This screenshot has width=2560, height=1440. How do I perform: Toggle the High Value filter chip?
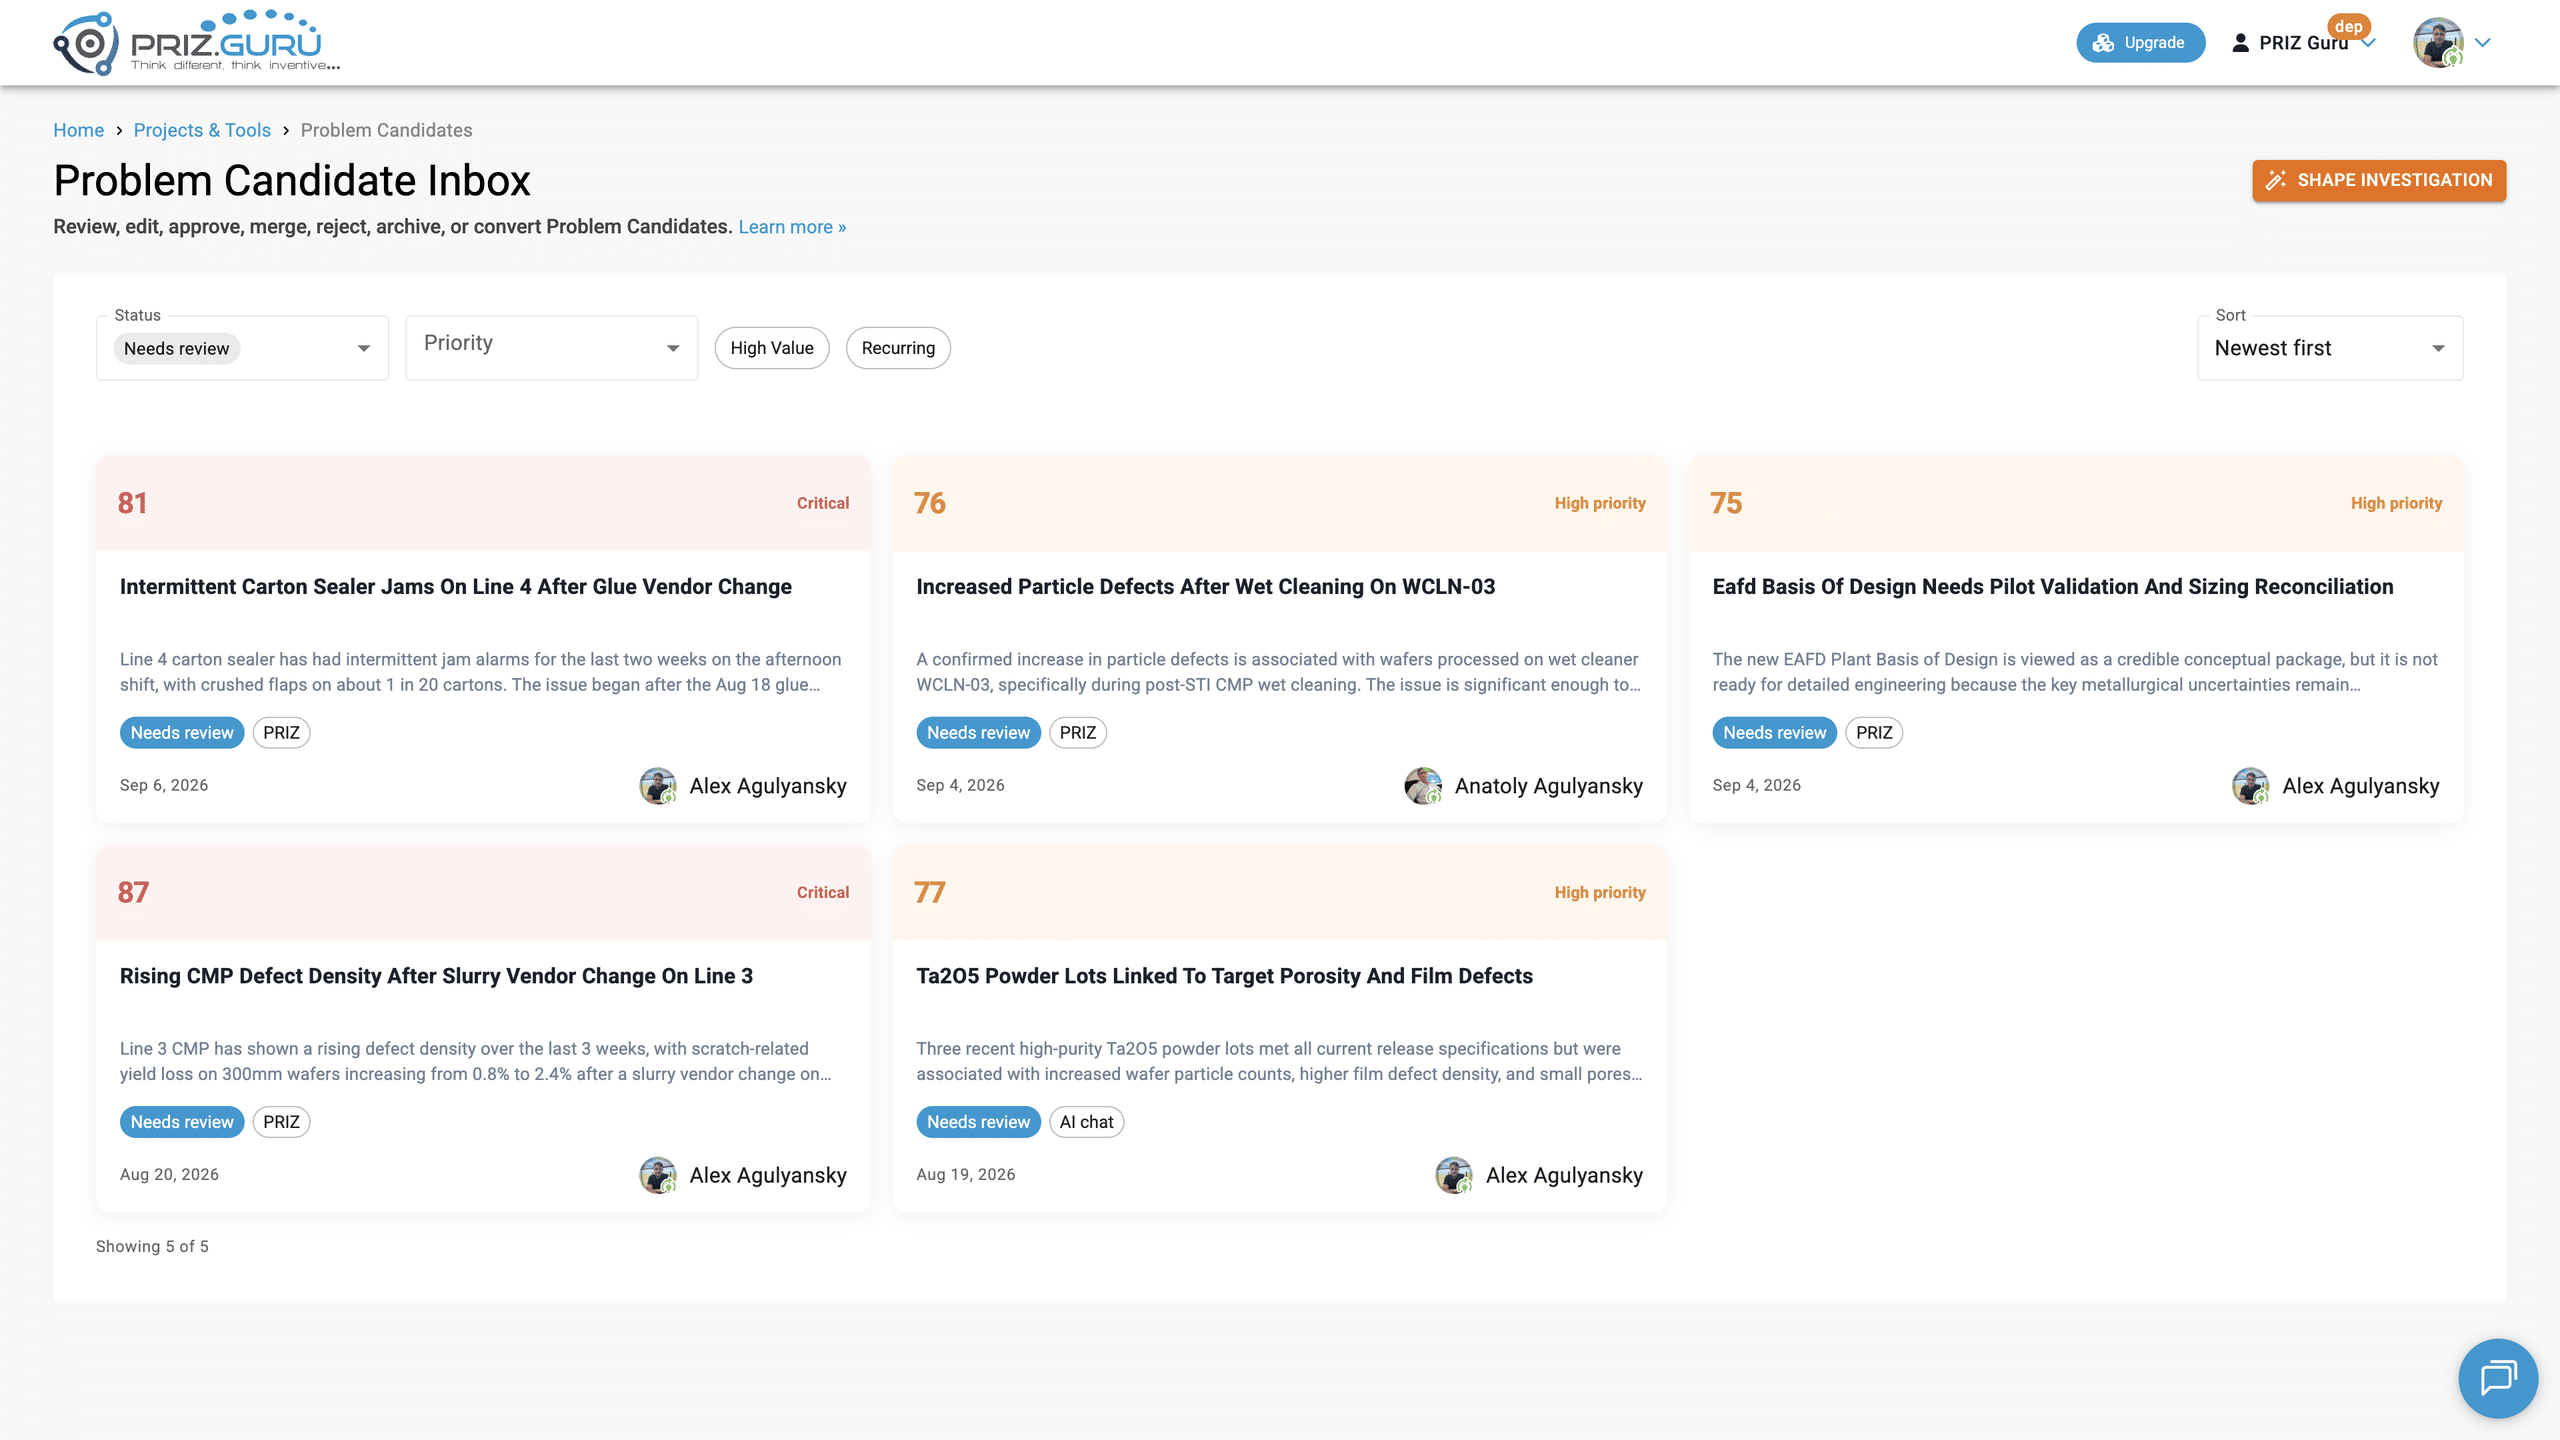coord(772,348)
